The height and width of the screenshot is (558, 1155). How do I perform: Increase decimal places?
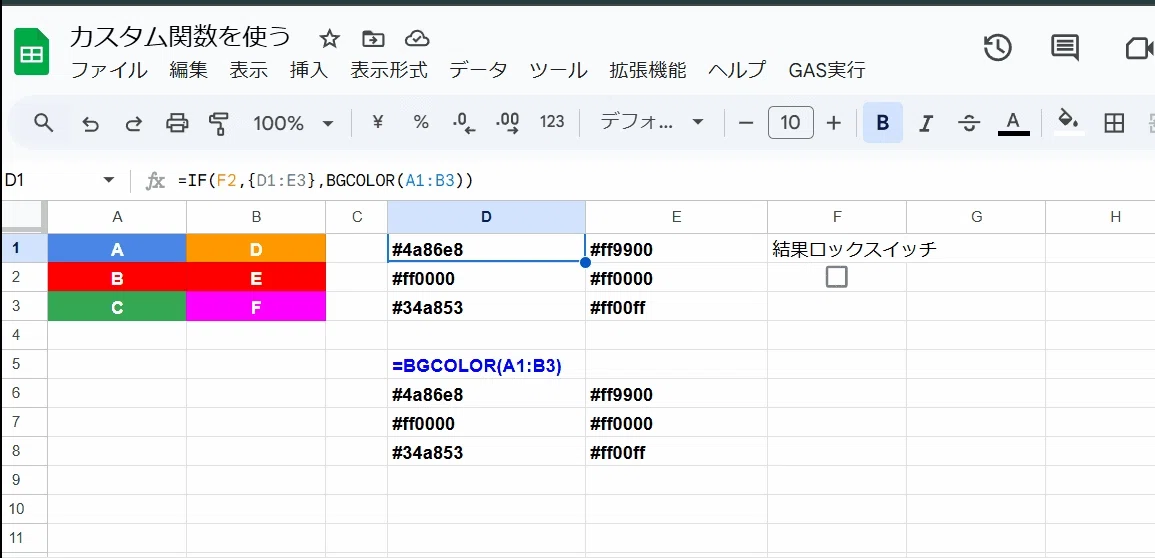508,122
